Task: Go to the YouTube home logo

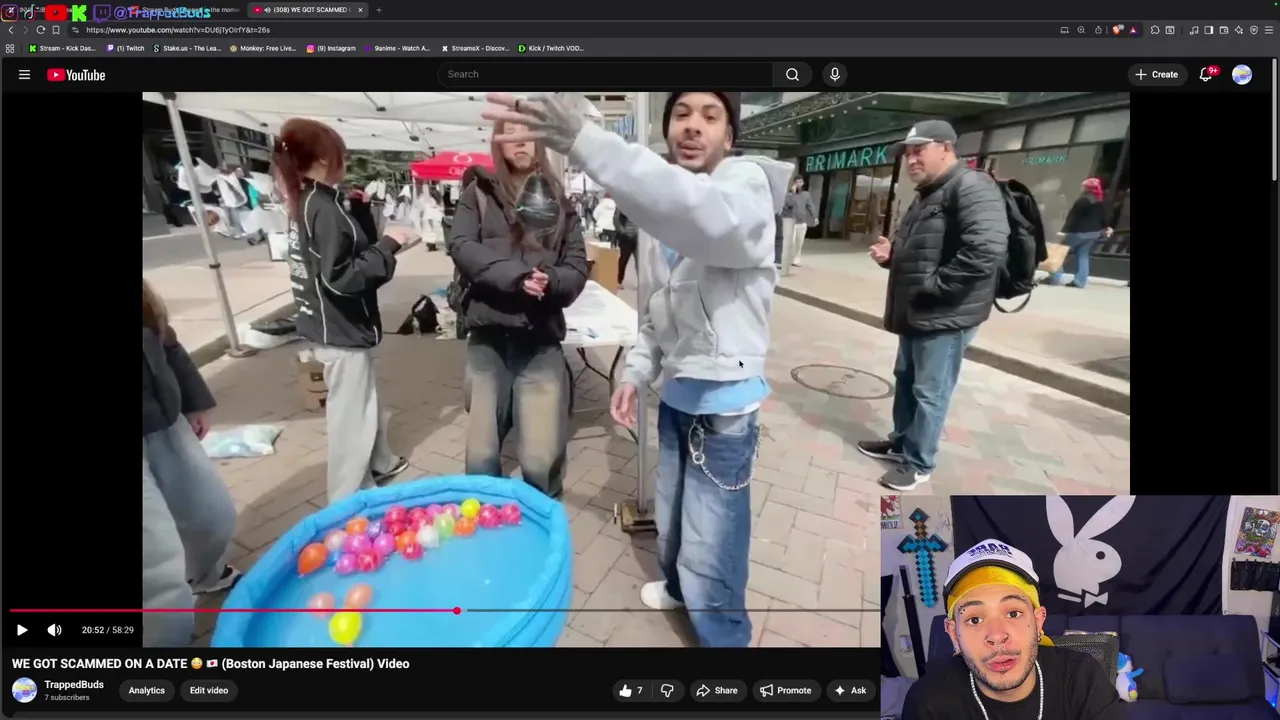Action: coord(76,75)
